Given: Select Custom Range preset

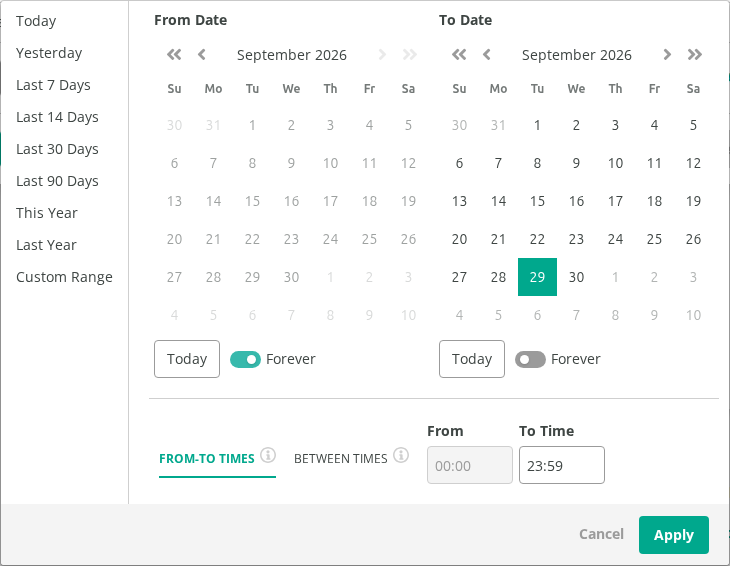Looking at the screenshot, I should 64,277.
